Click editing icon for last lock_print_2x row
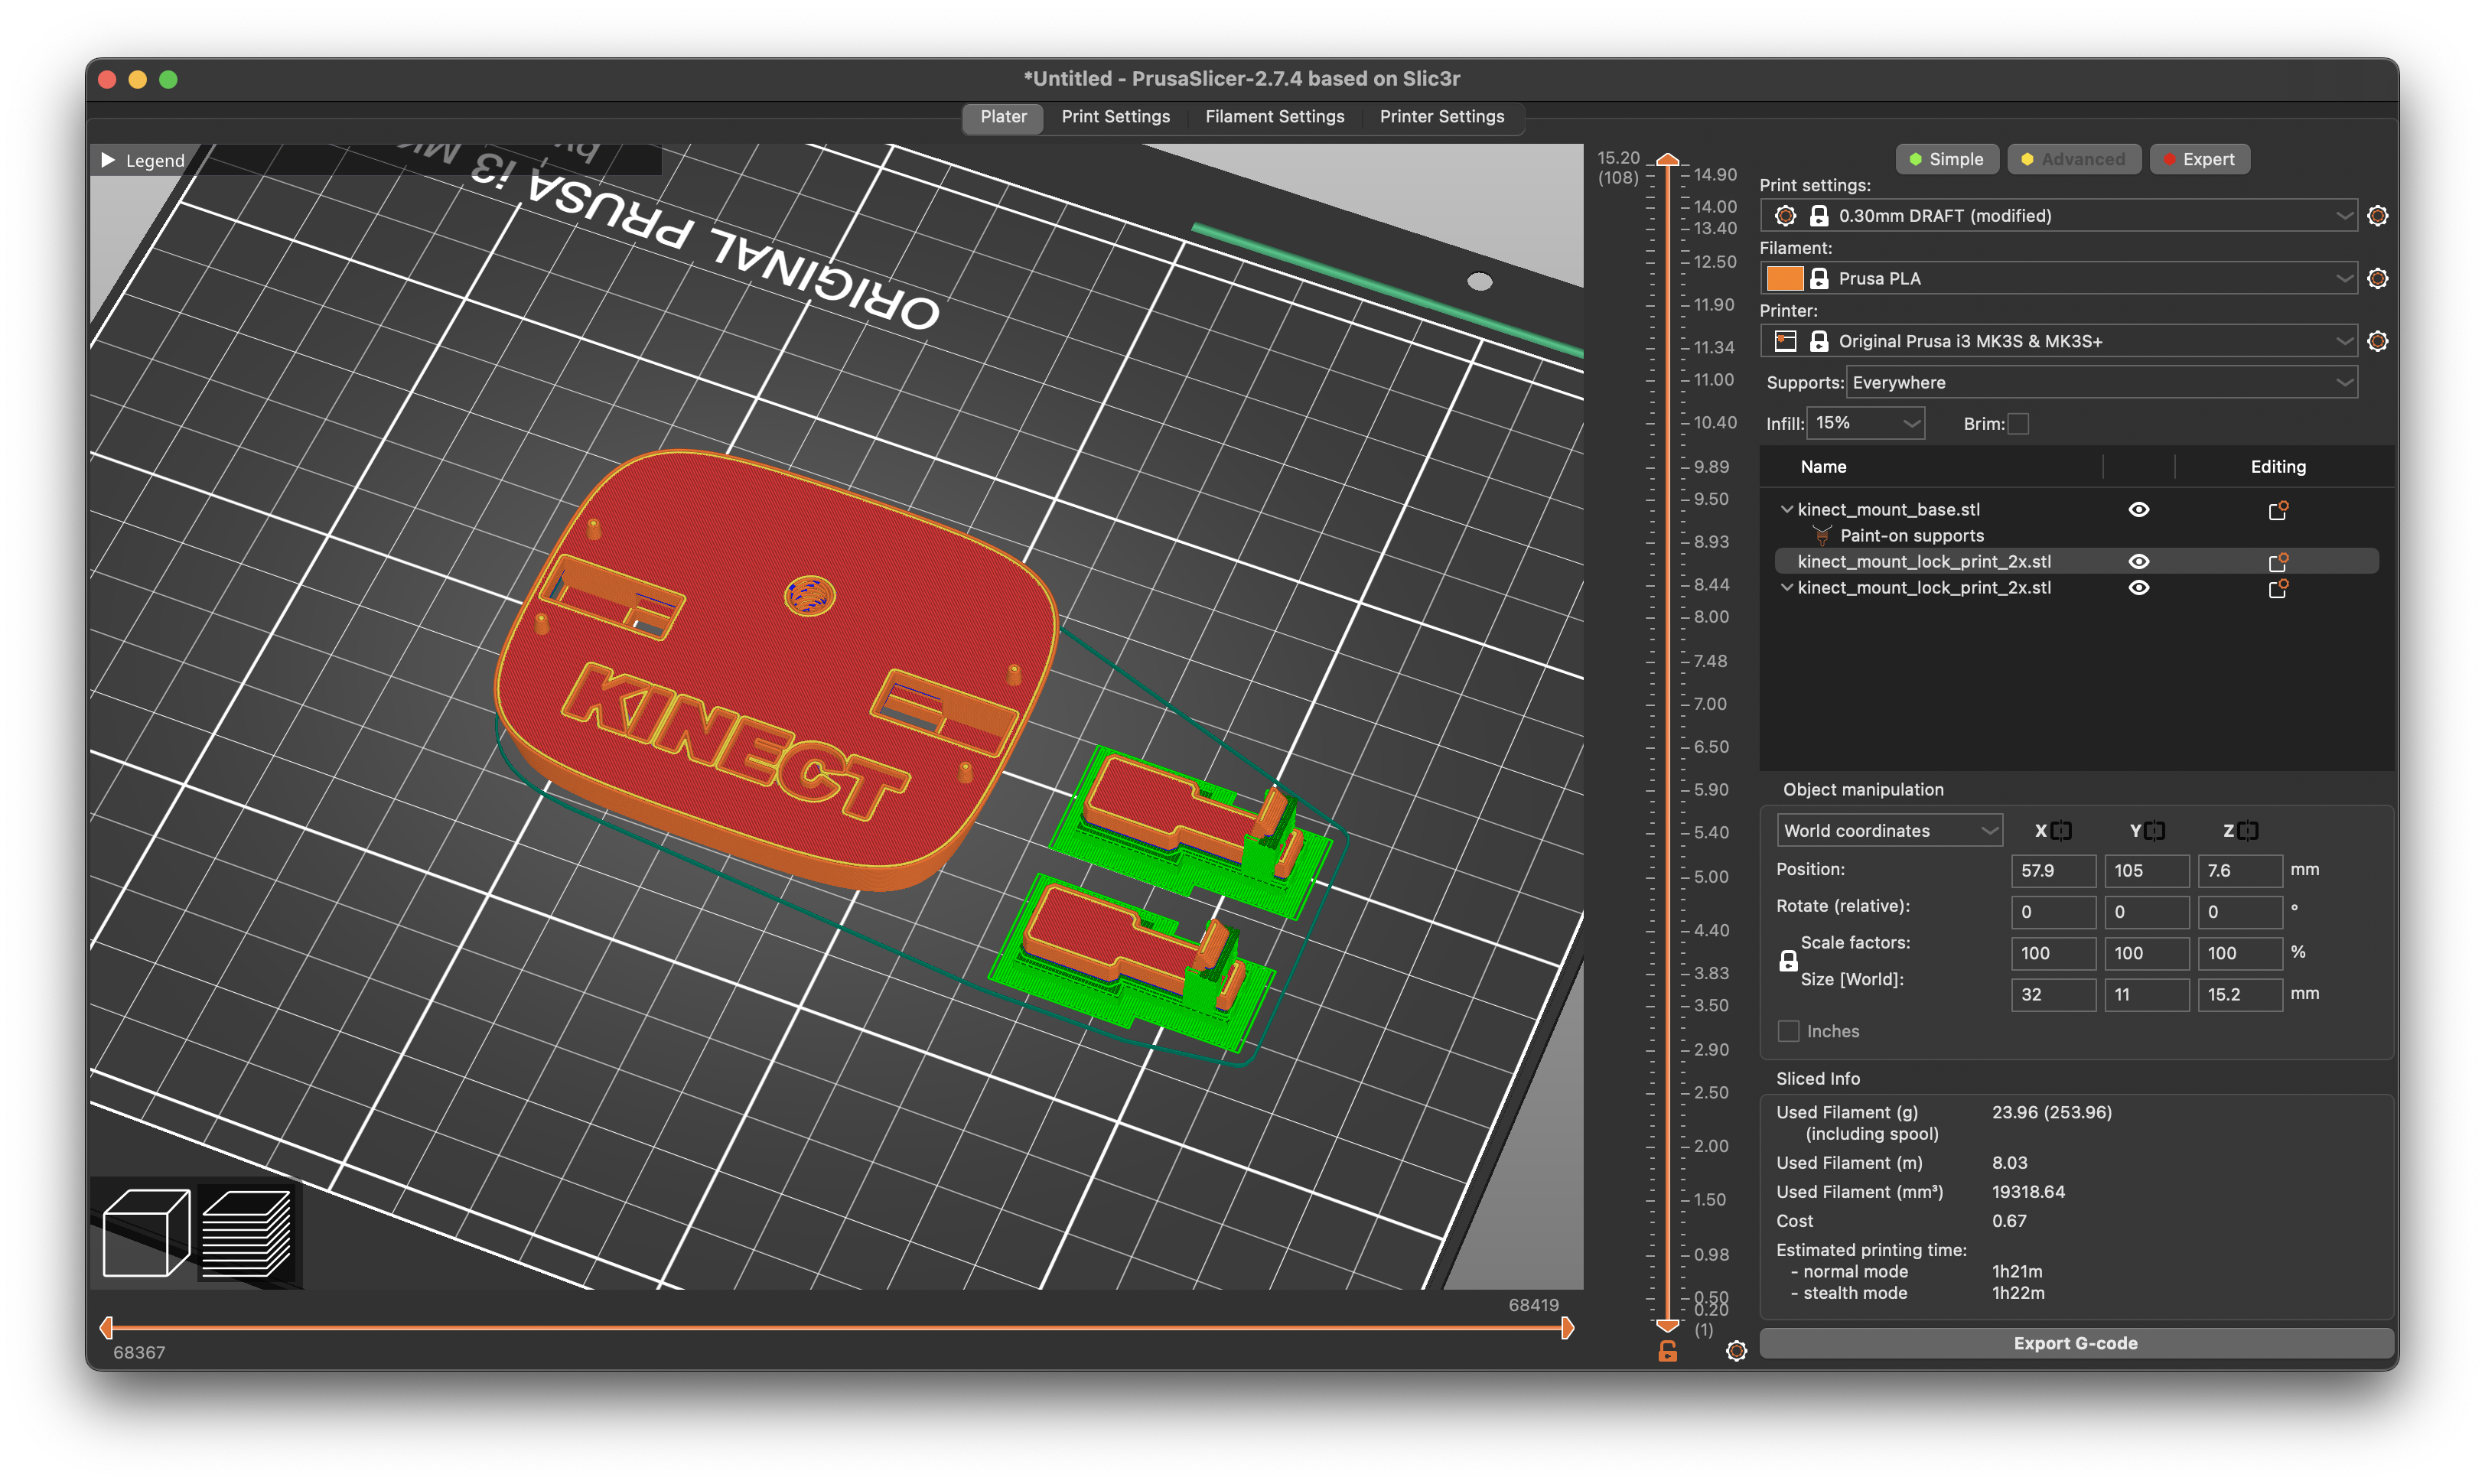2485x1484 pixels. [x=2277, y=588]
